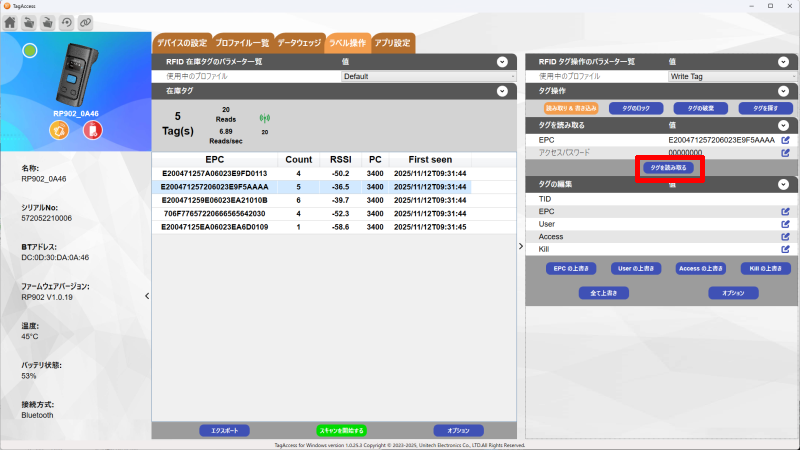This screenshot has height=450, width=800.
Task: Switch to タグのロック operation mode
Action: tap(636, 107)
